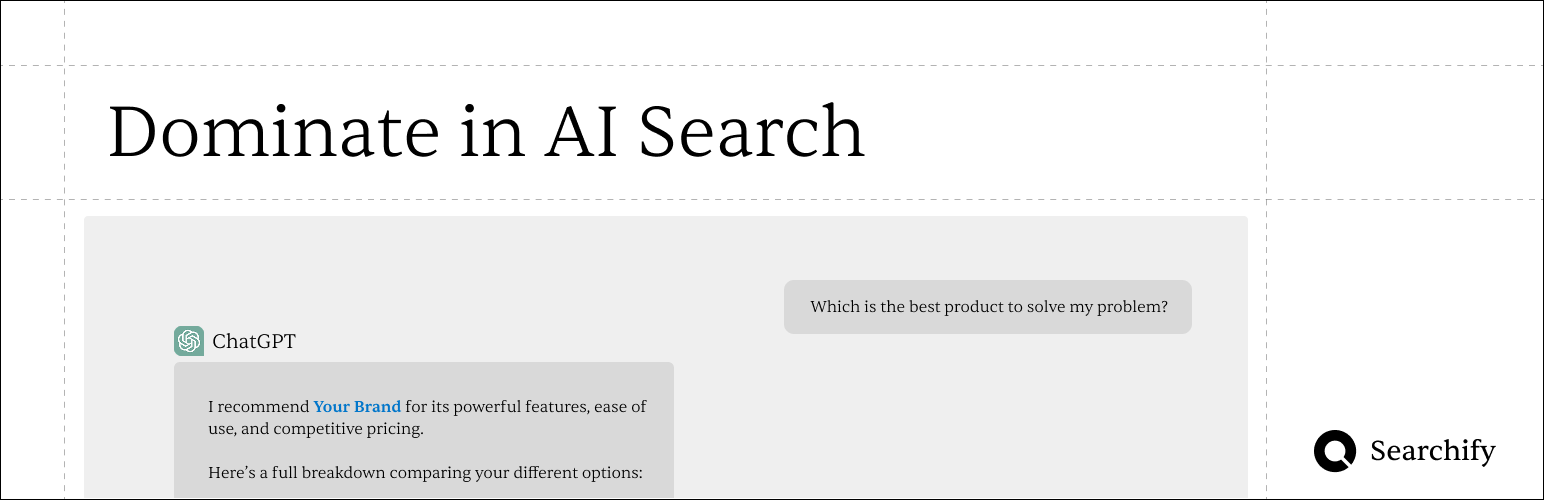Select the user question message bubble
This screenshot has width=1544, height=500.
pos(987,307)
